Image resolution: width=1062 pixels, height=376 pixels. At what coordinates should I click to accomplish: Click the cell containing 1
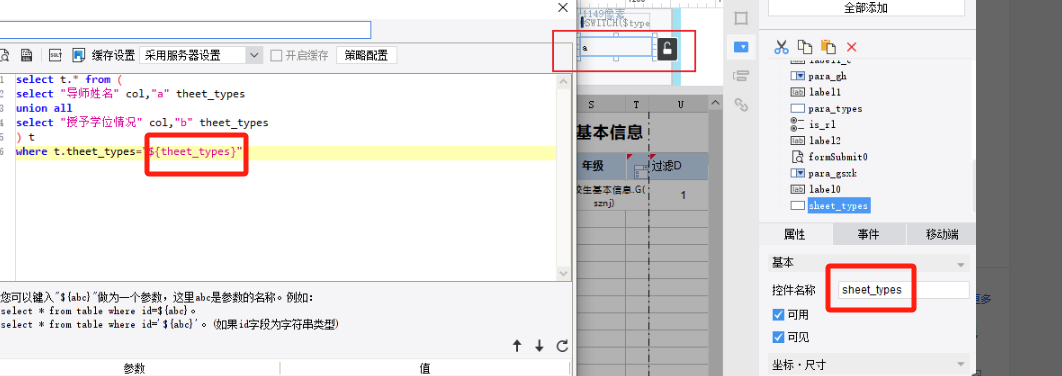683,195
